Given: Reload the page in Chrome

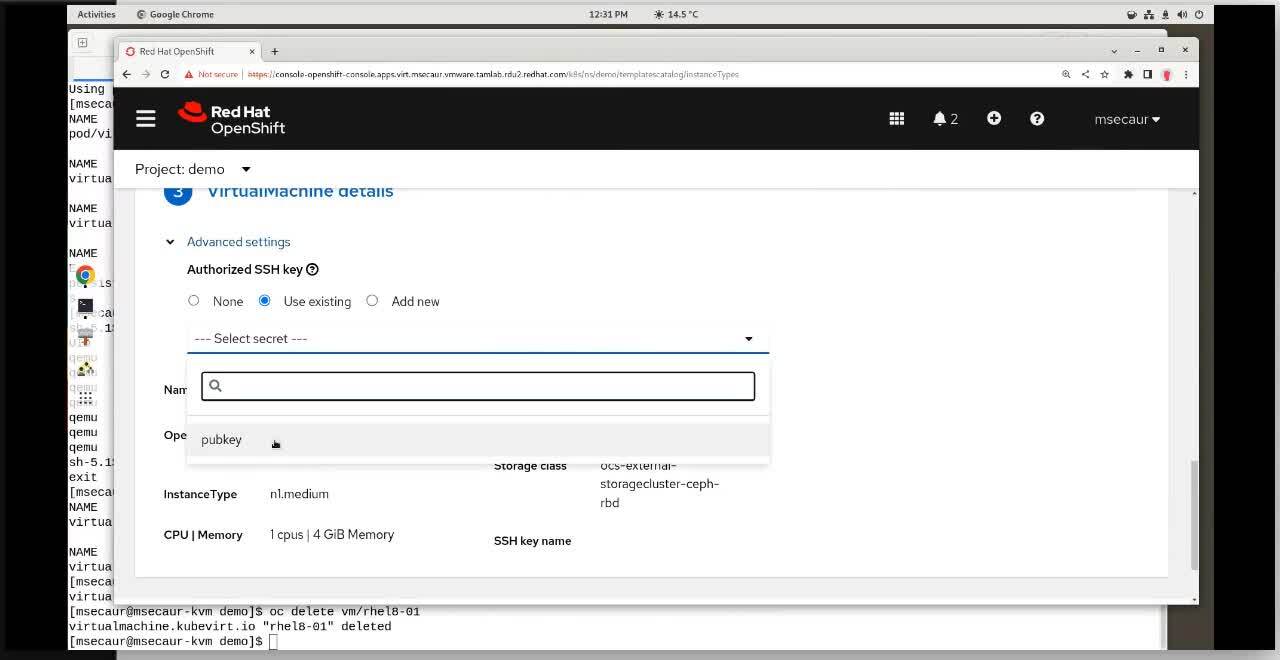Looking at the screenshot, I should [165, 74].
